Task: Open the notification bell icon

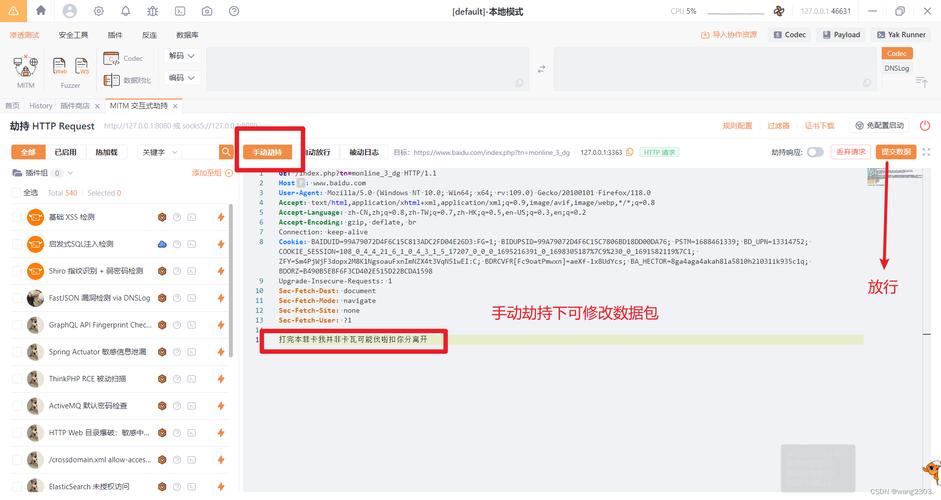Action: pos(125,11)
